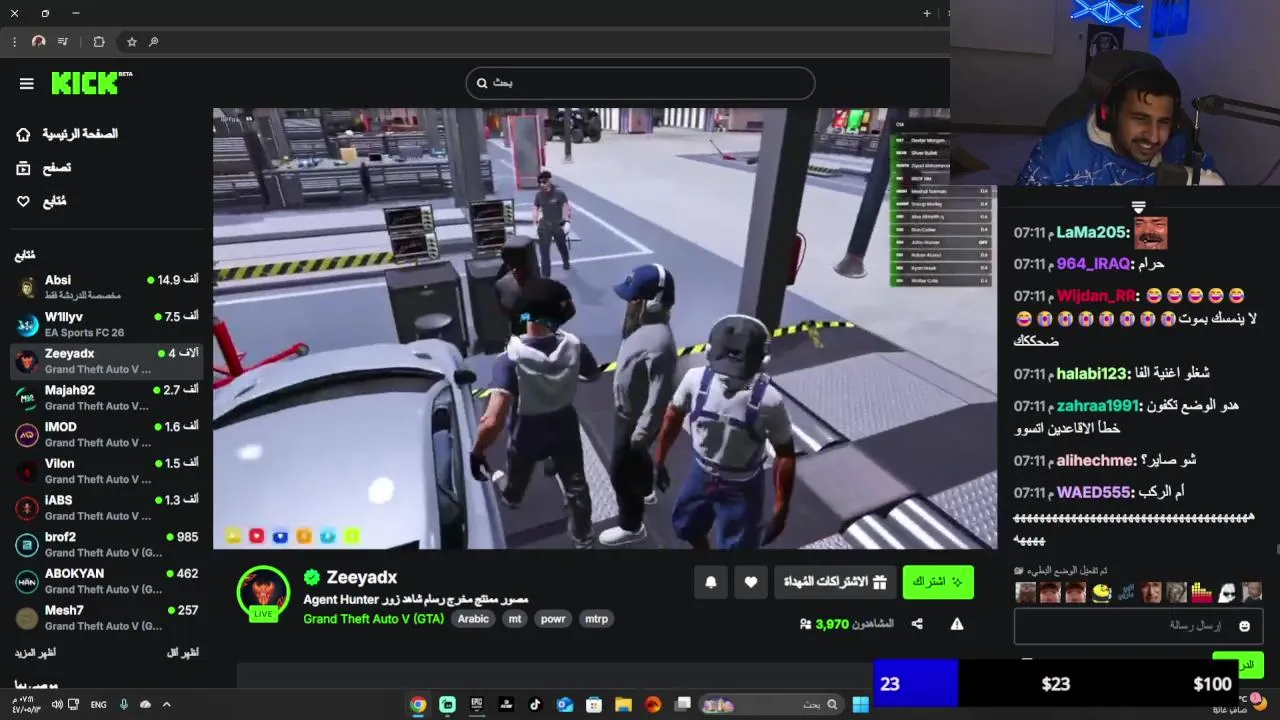Open the Kick hamburger sidebar menu
1280x720 pixels.
(x=27, y=84)
